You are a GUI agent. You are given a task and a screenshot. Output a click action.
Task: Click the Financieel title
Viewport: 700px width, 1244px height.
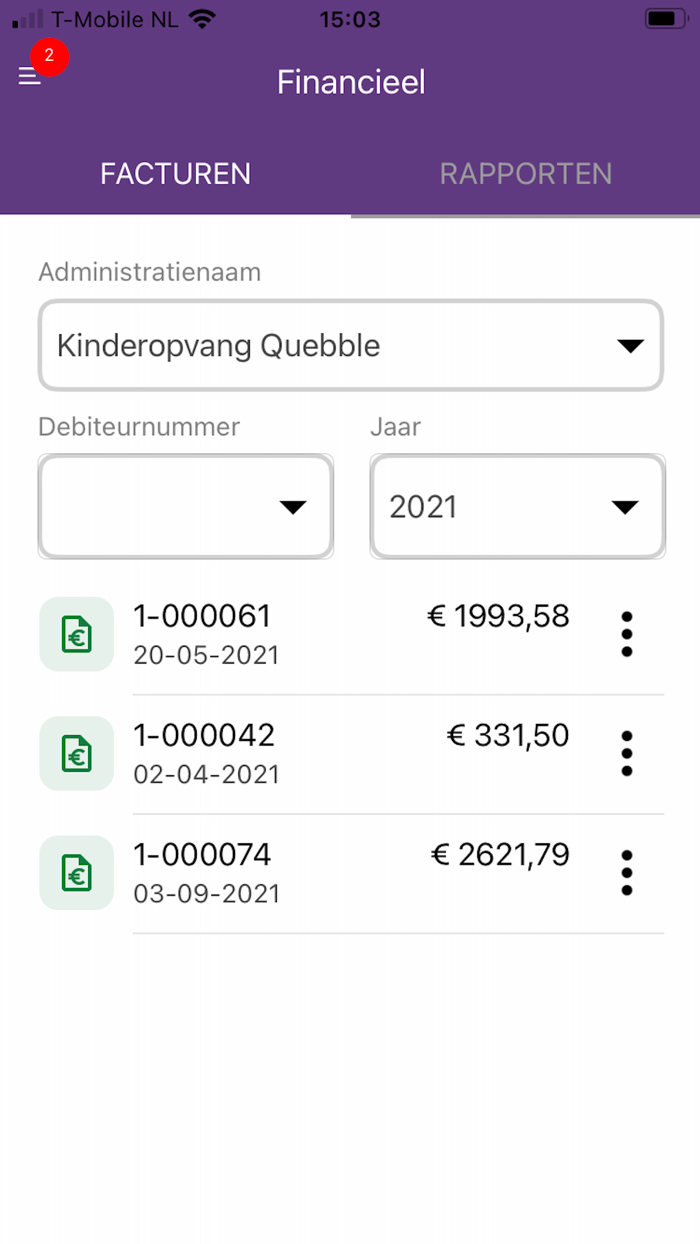click(351, 82)
